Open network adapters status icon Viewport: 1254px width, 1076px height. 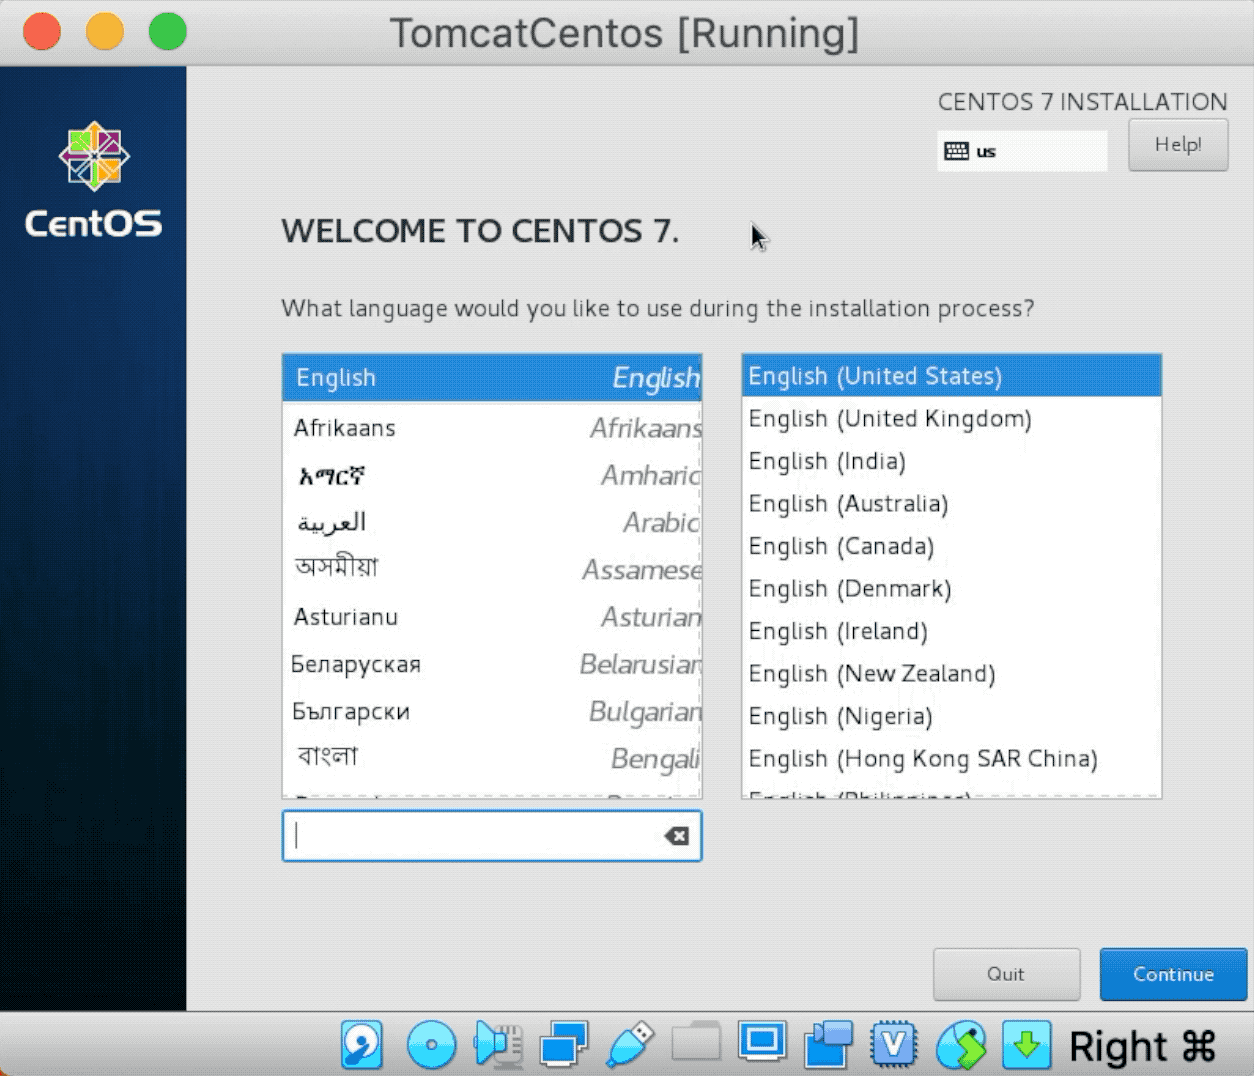564,1045
